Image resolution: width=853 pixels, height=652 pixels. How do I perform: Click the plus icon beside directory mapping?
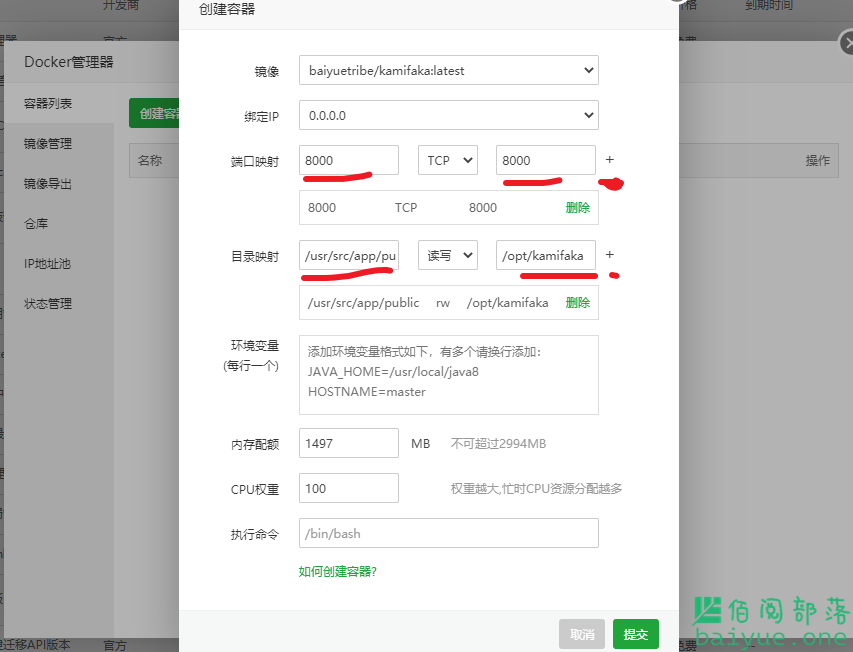[610, 255]
